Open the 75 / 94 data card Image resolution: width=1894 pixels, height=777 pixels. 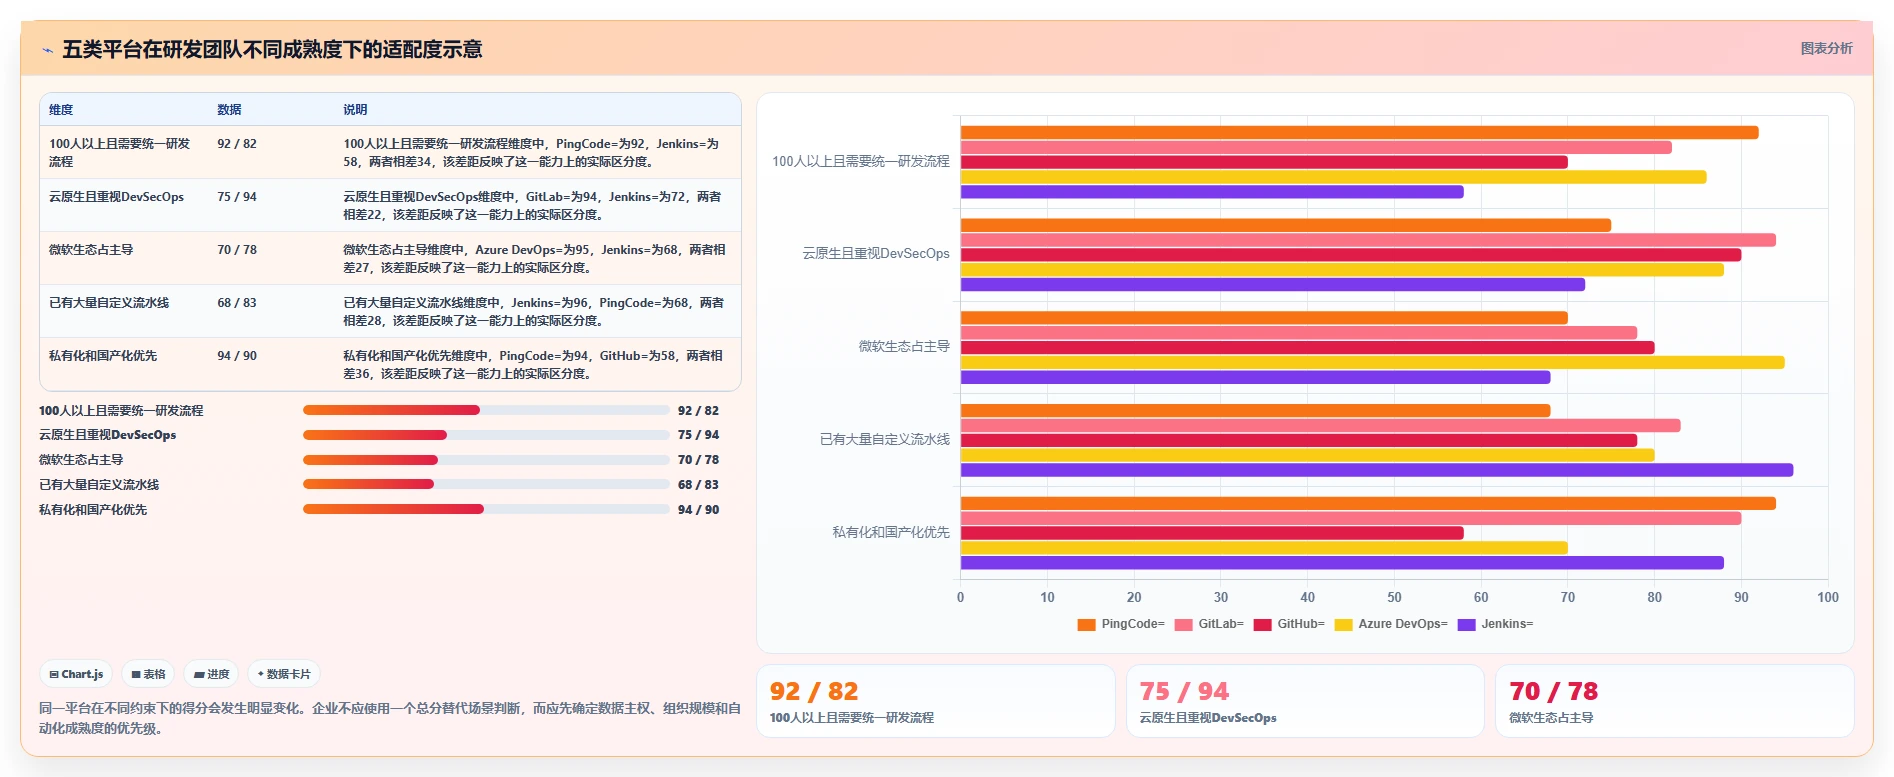(1305, 701)
